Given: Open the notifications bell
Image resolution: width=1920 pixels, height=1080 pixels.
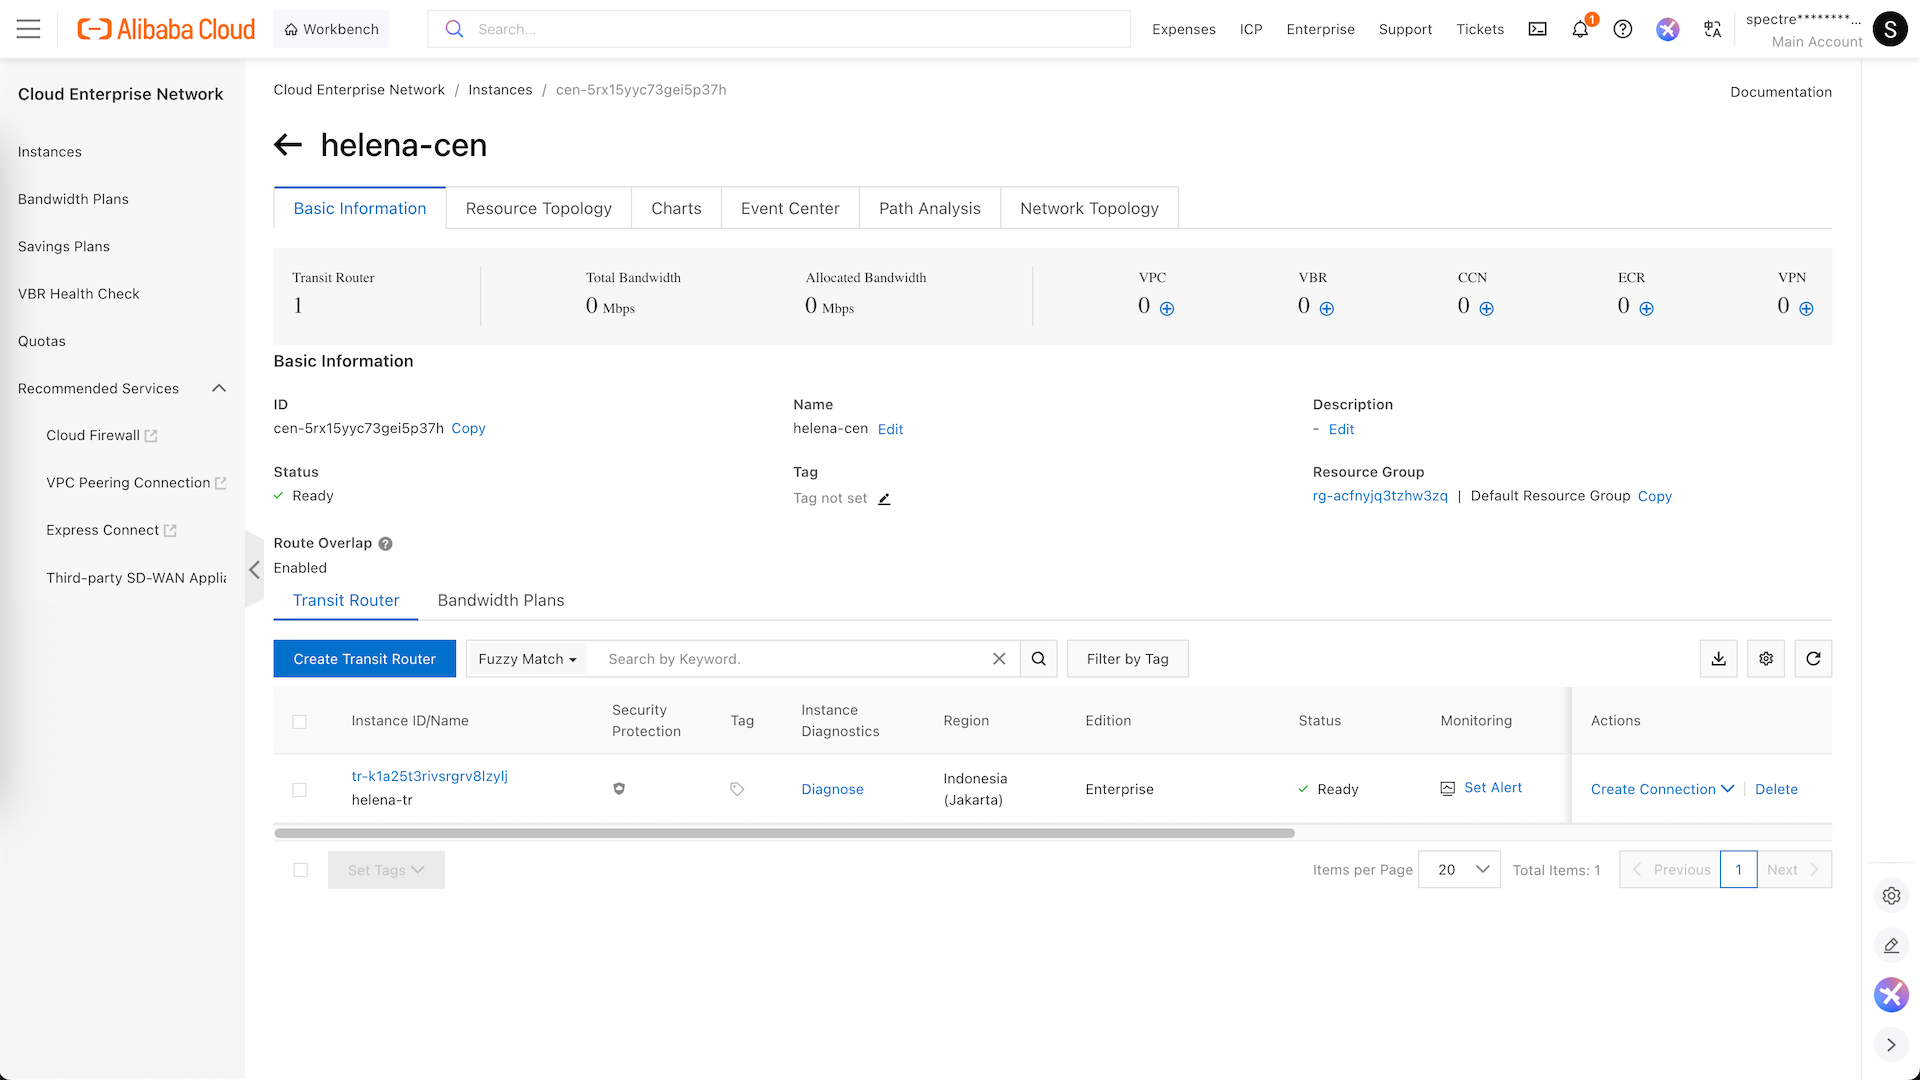Looking at the screenshot, I should coord(1580,29).
